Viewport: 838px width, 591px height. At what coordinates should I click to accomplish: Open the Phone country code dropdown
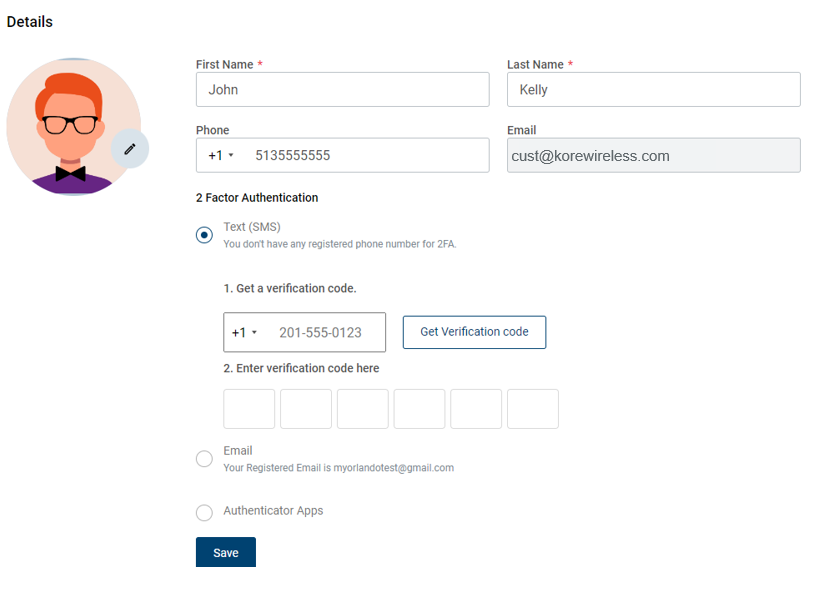[x=221, y=156]
